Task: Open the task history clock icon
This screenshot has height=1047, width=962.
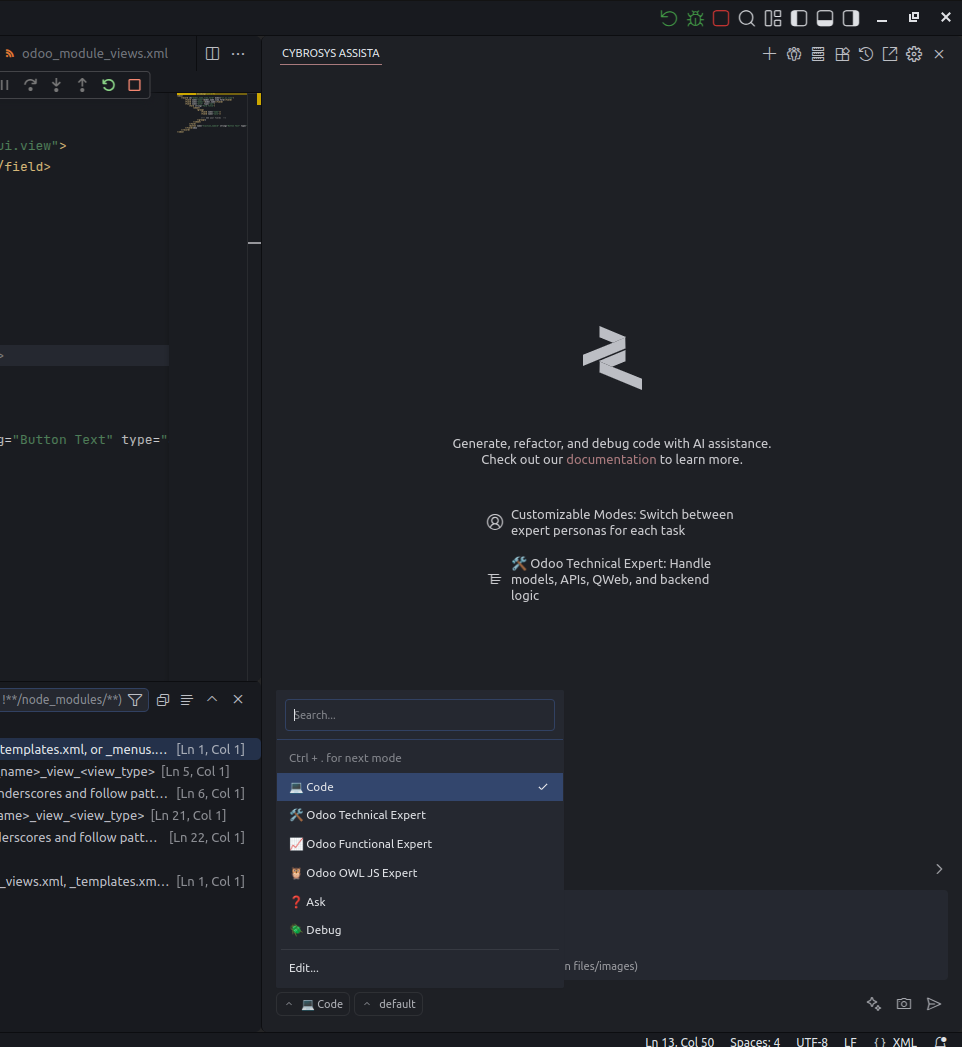Action: point(866,54)
